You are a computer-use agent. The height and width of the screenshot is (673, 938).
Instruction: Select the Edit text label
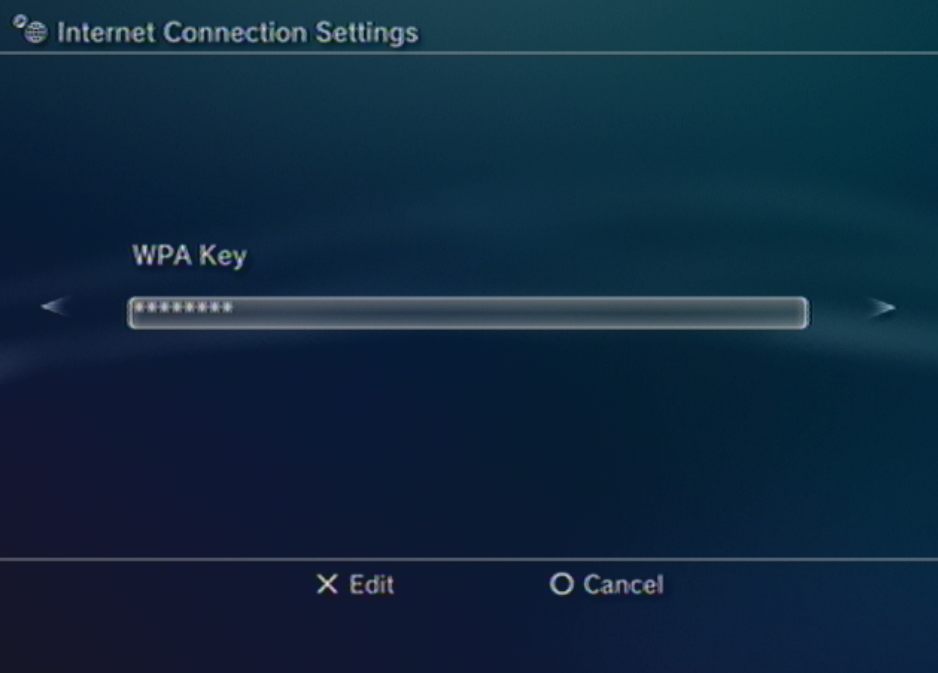pyautogui.click(x=371, y=584)
